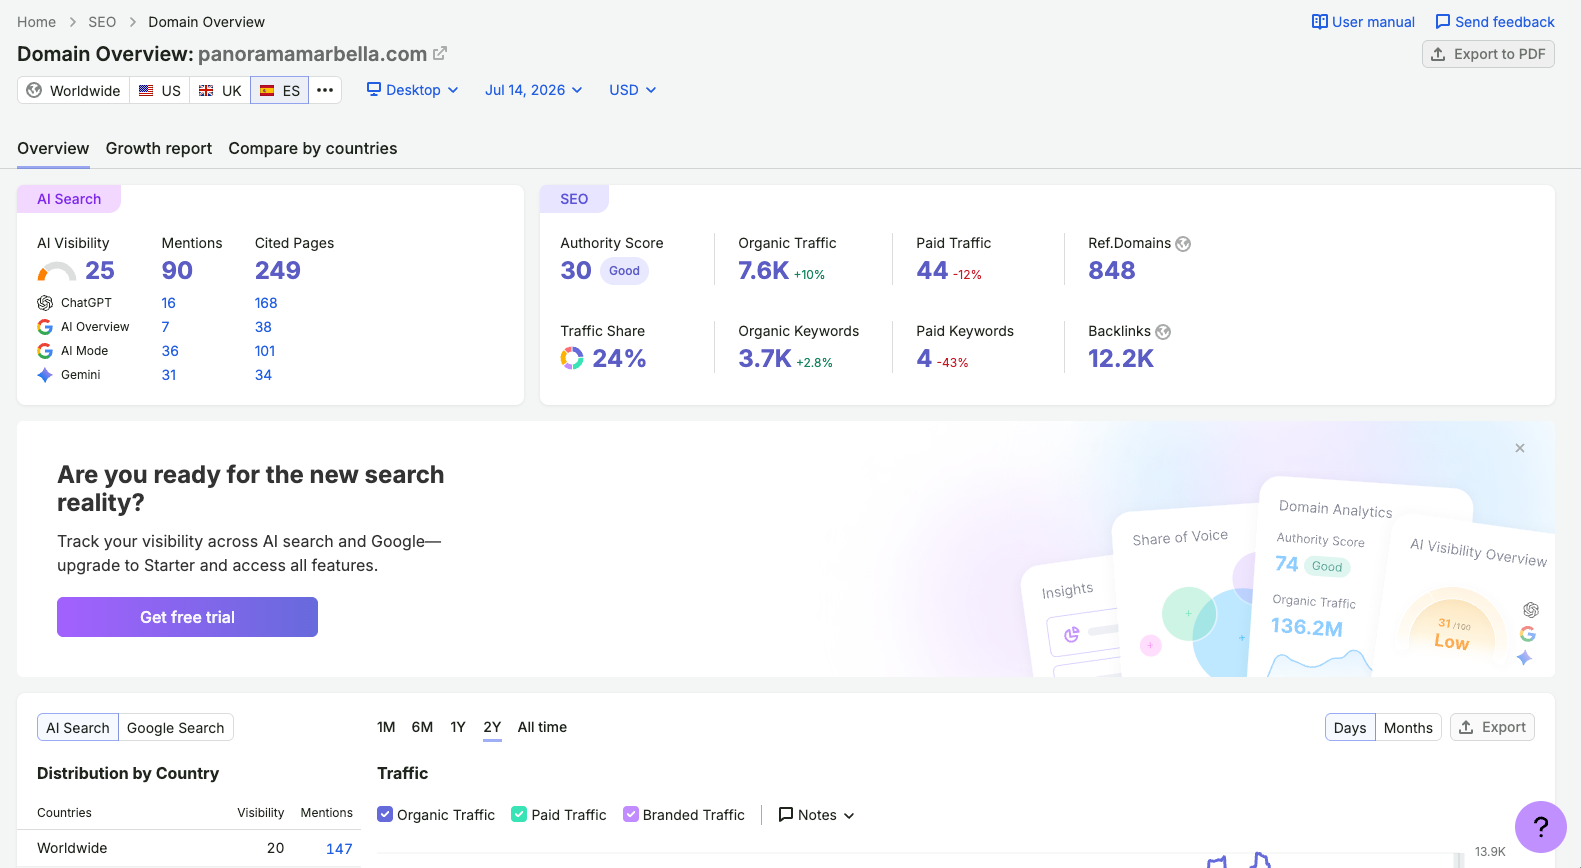Click the Worldwide globe icon
This screenshot has height=868, width=1581.
34,90
